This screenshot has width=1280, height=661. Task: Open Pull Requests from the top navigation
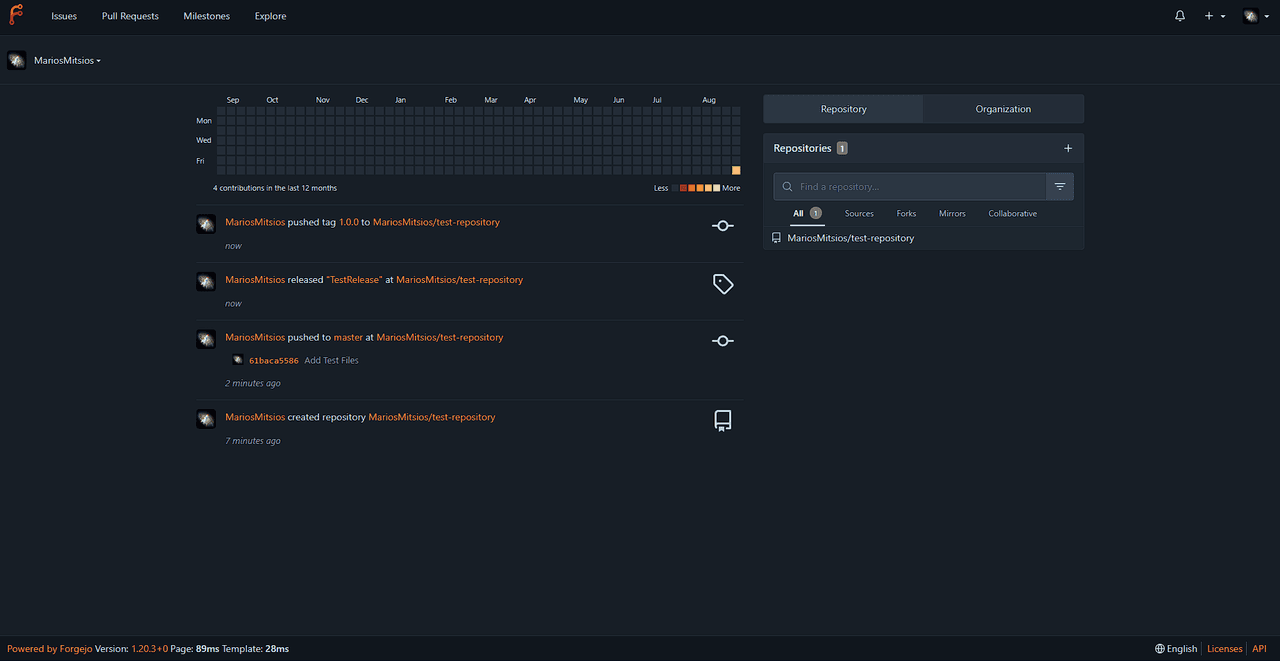(x=130, y=16)
